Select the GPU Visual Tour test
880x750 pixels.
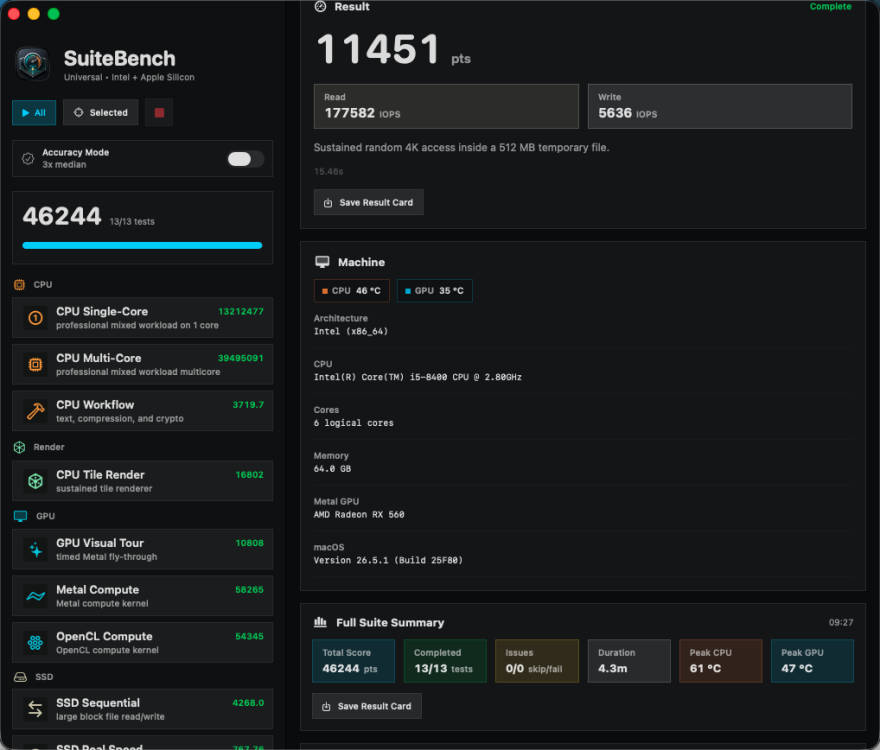point(143,549)
